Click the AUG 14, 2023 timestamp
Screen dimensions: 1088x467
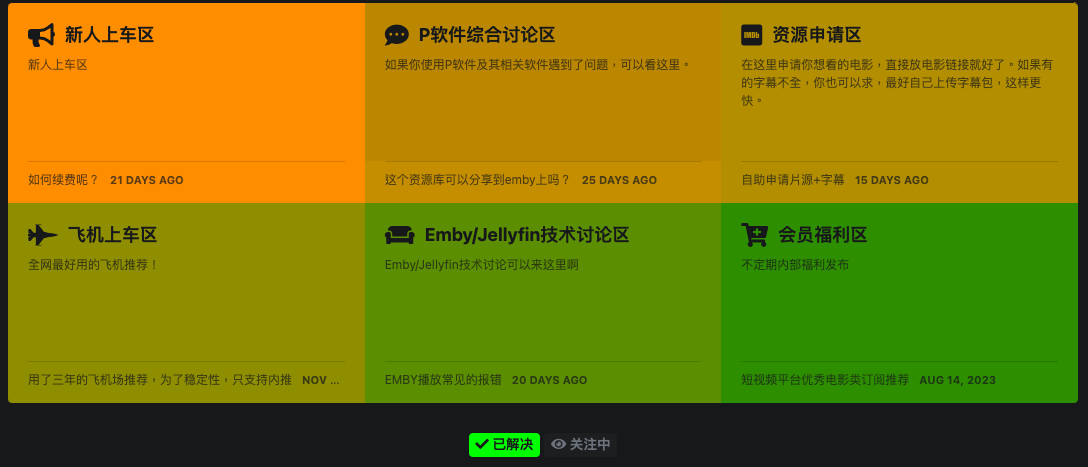click(x=958, y=380)
